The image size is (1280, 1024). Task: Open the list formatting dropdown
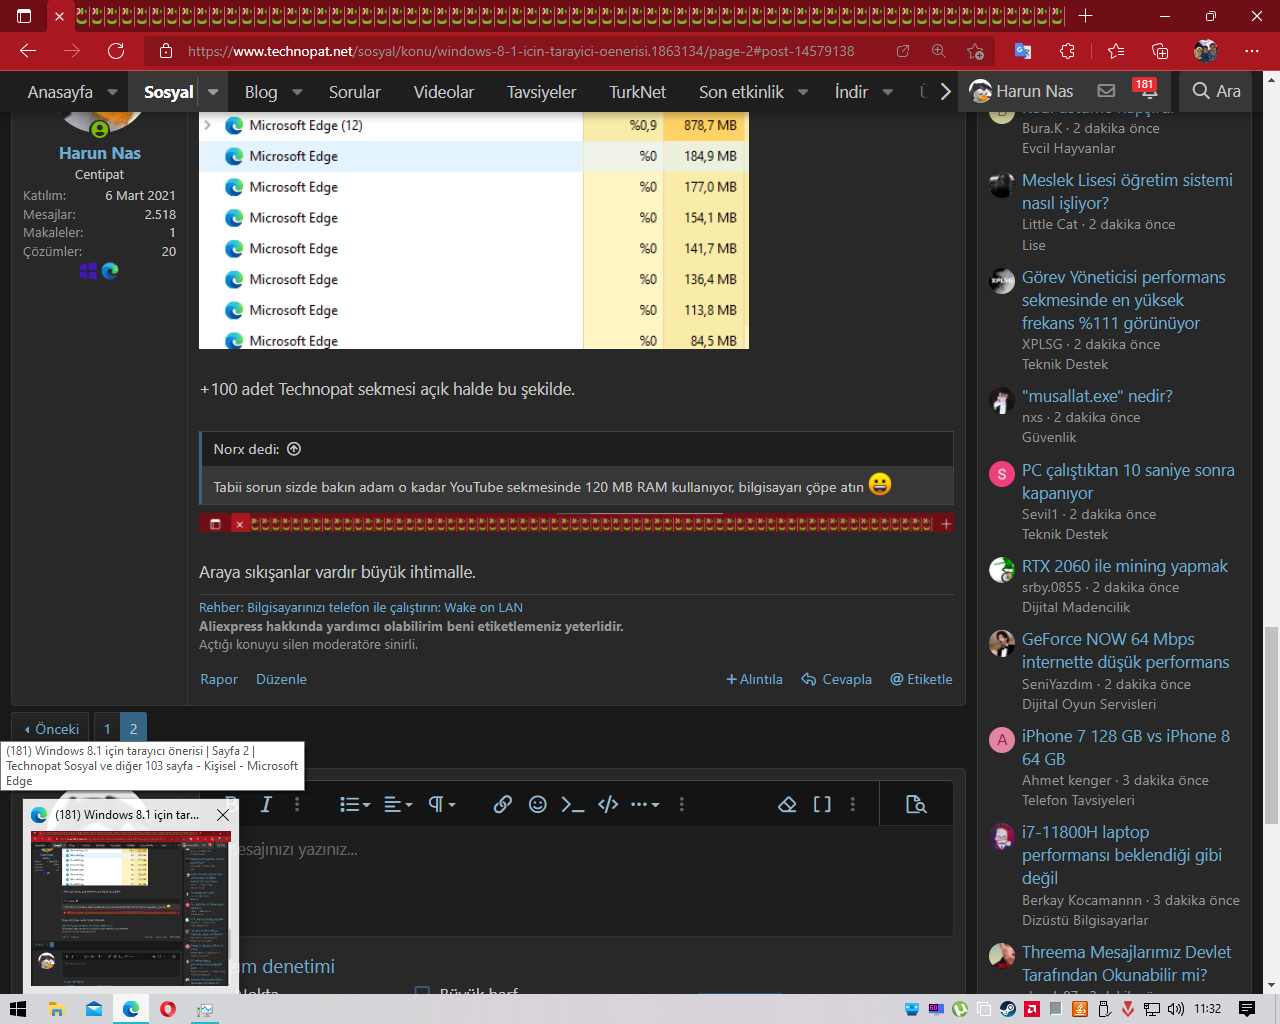(354, 804)
